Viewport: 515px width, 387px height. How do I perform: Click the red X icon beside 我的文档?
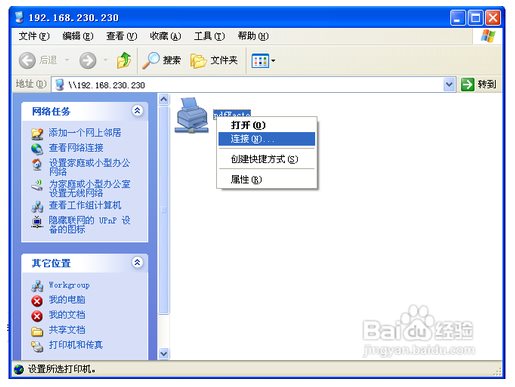point(37,316)
